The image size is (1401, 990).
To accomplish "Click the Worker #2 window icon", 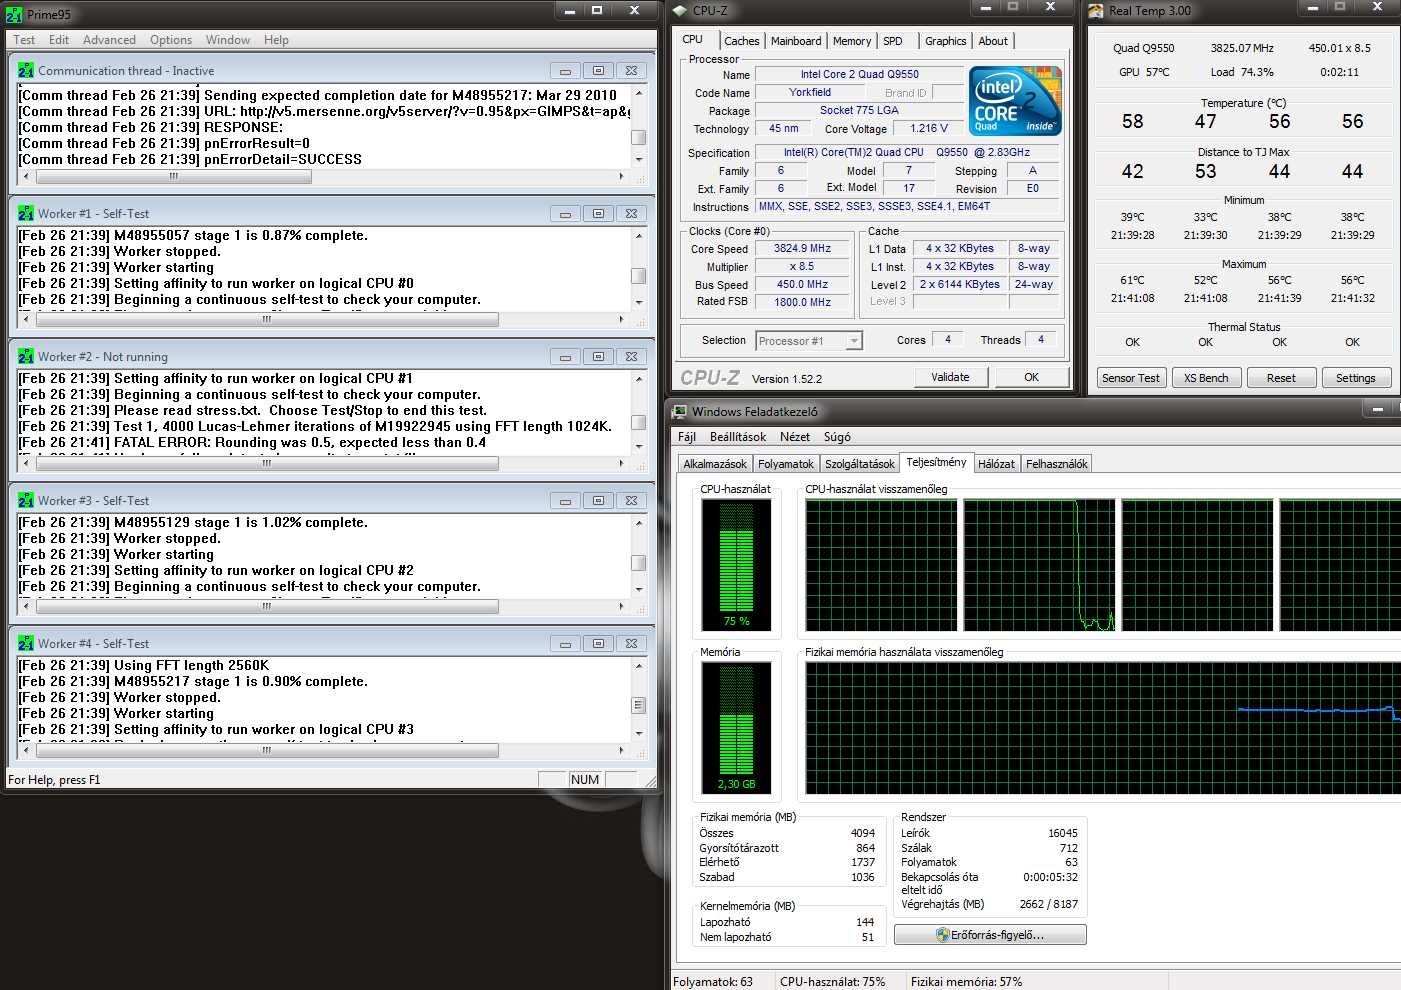I will (x=26, y=356).
